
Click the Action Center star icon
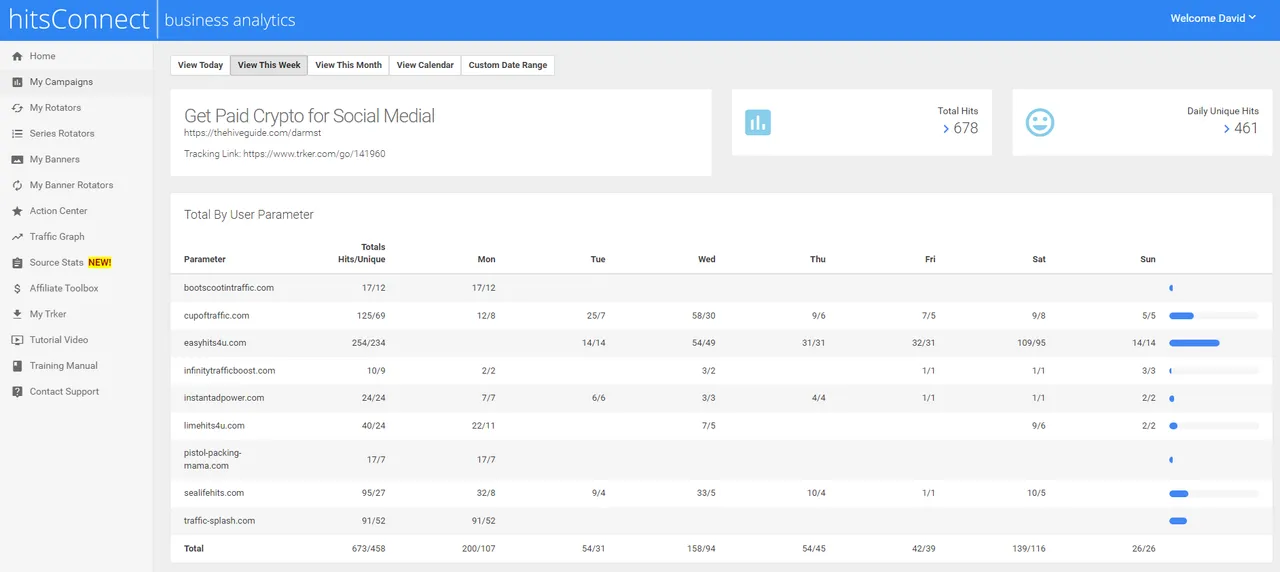click(17, 211)
